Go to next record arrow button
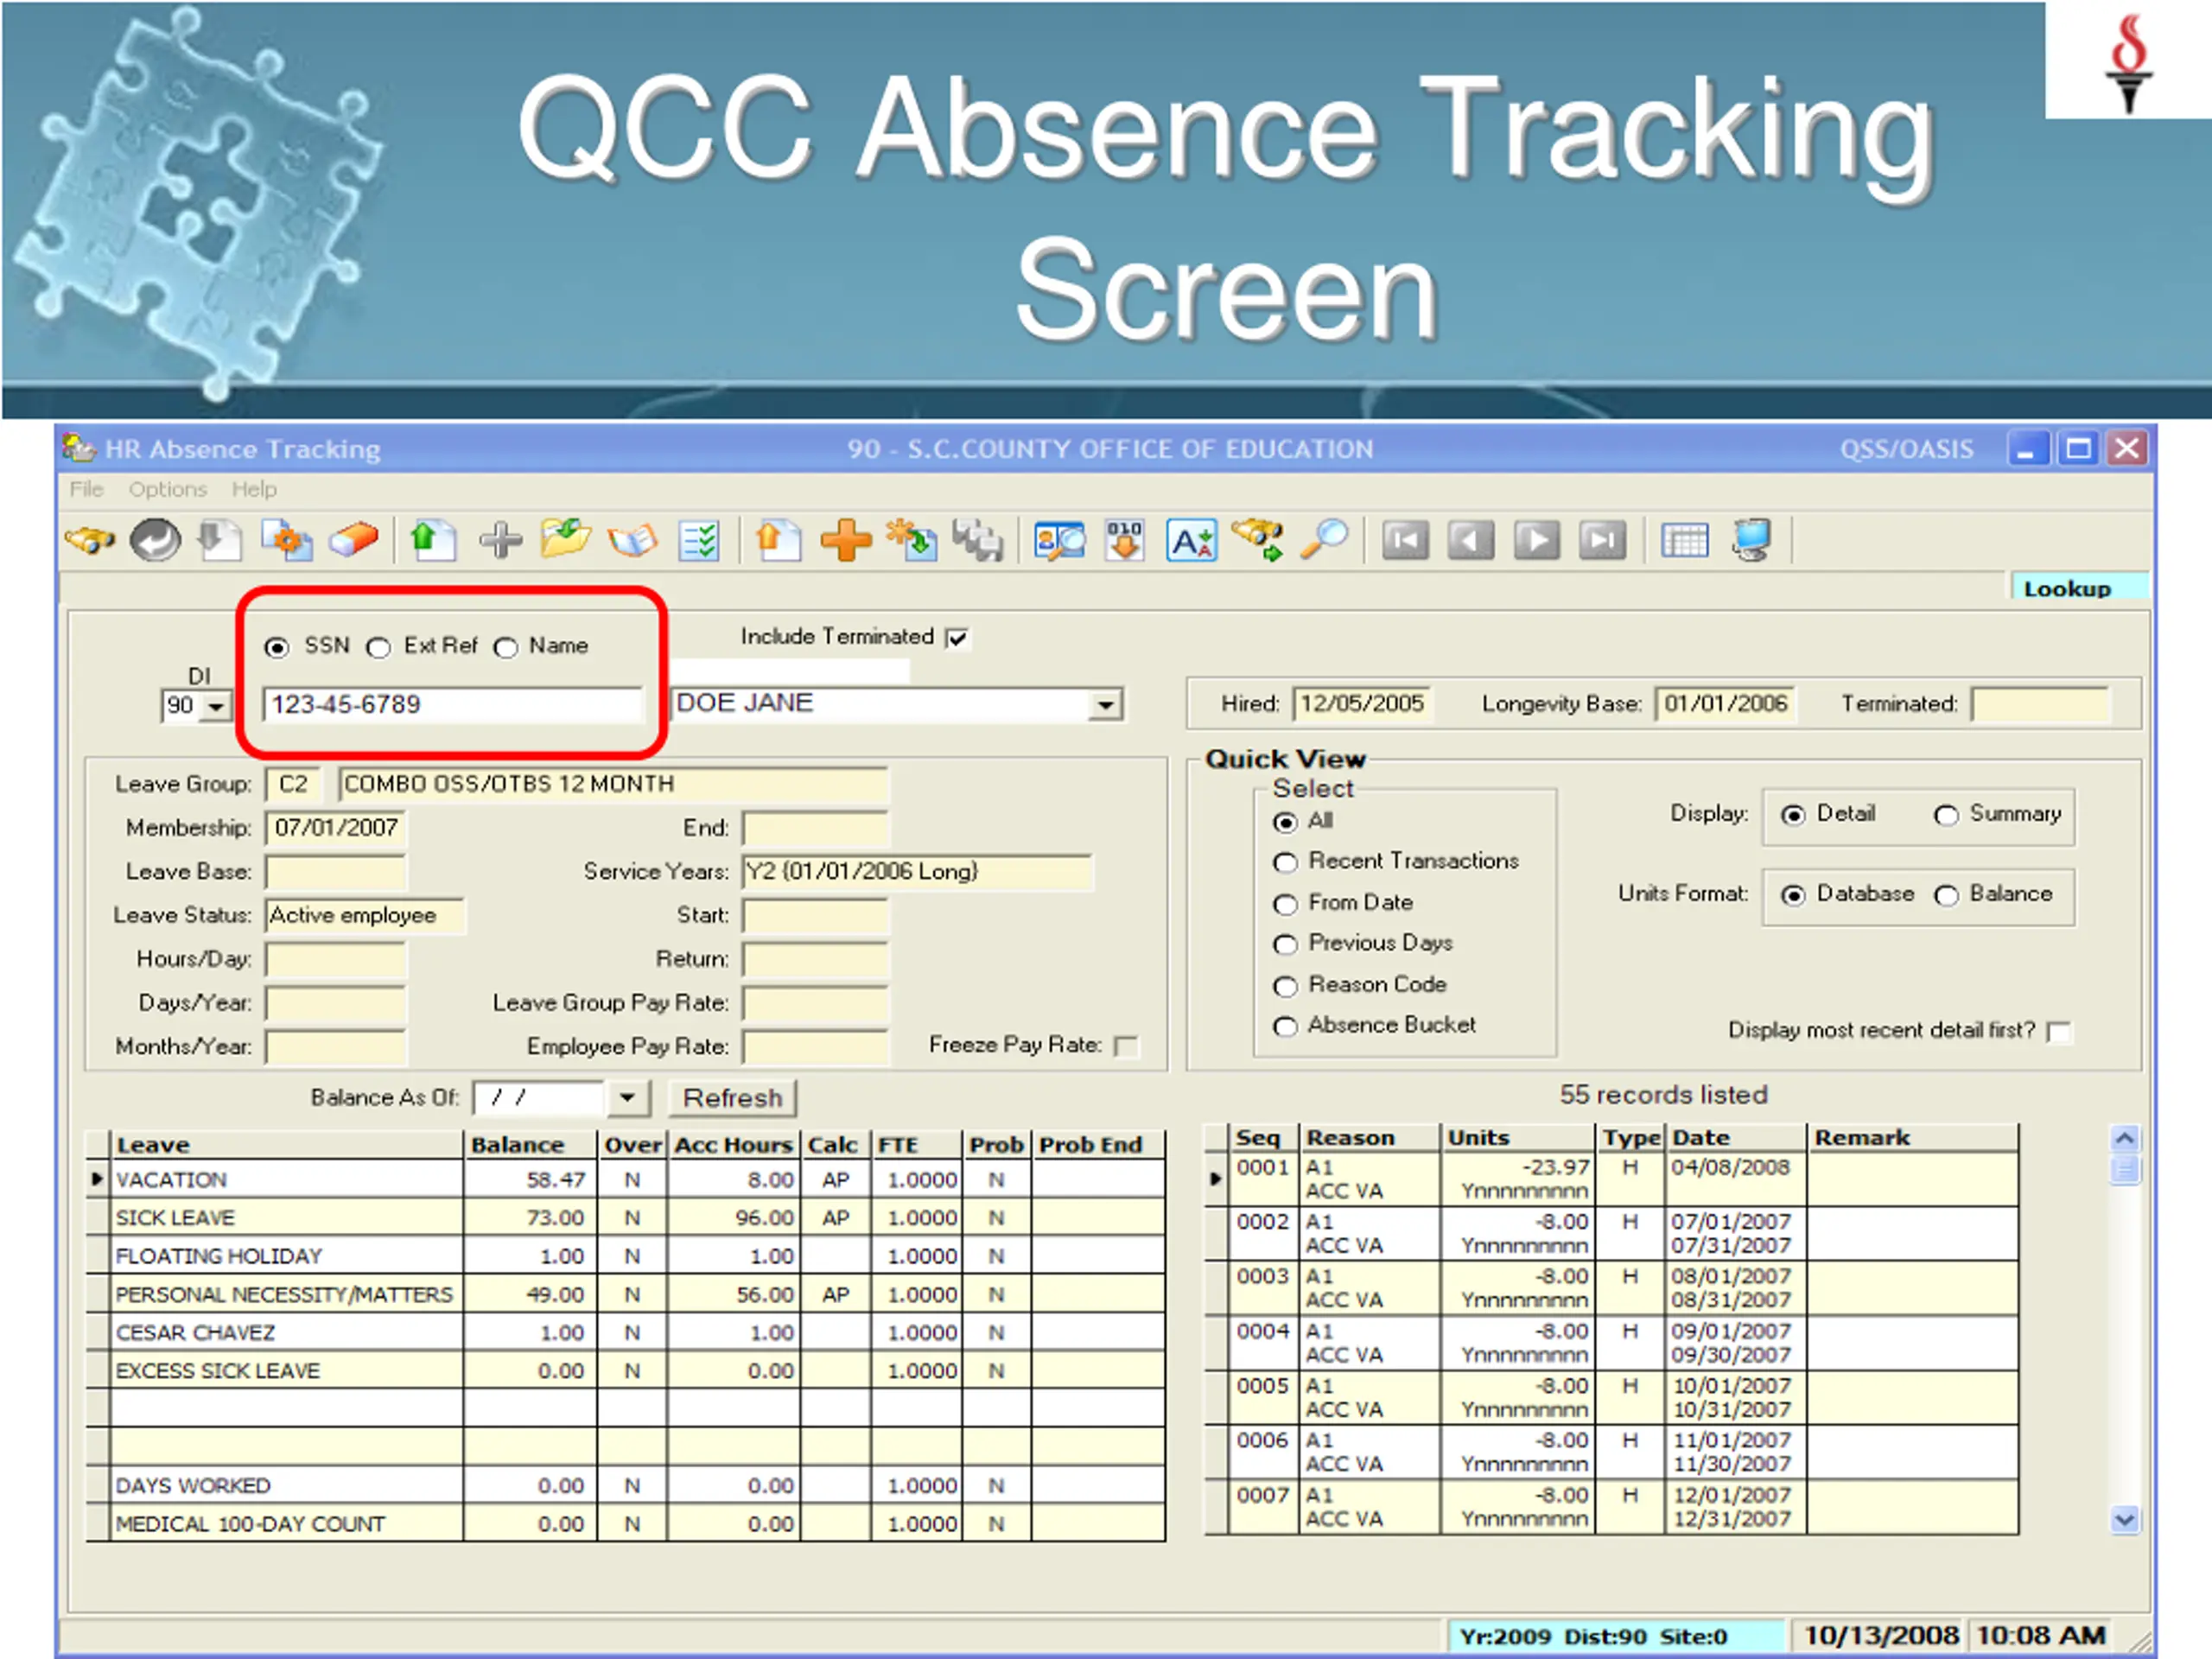Image resolution: width=2212 pixels, height=1659 pixels. point(1537,541)
